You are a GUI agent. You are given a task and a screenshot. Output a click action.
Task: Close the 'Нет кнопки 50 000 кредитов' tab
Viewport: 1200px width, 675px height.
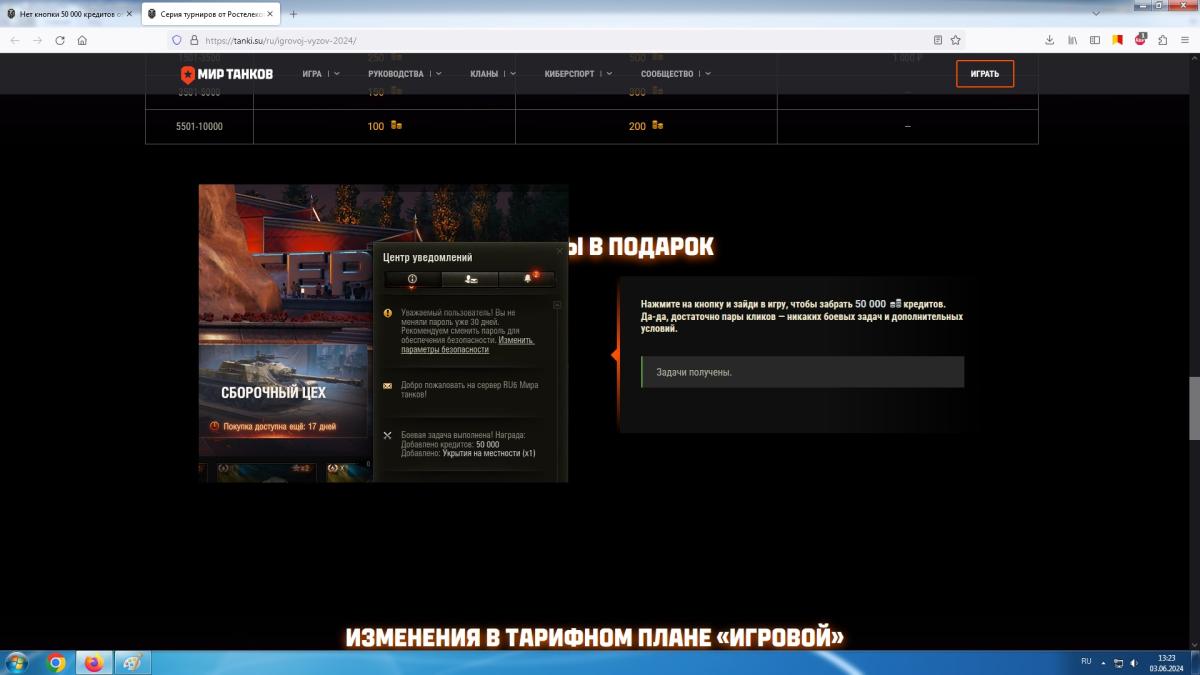(129, 14)
